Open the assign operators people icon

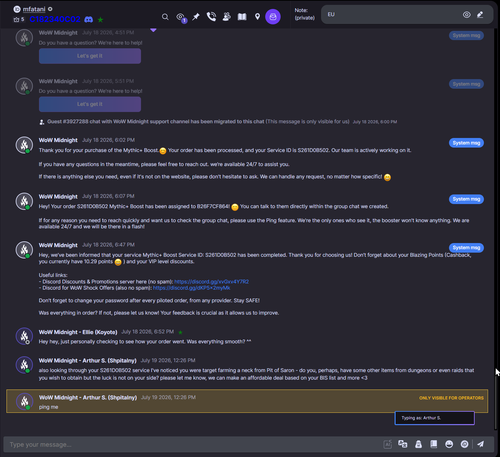pyautogui.click(x=227, y=17)
